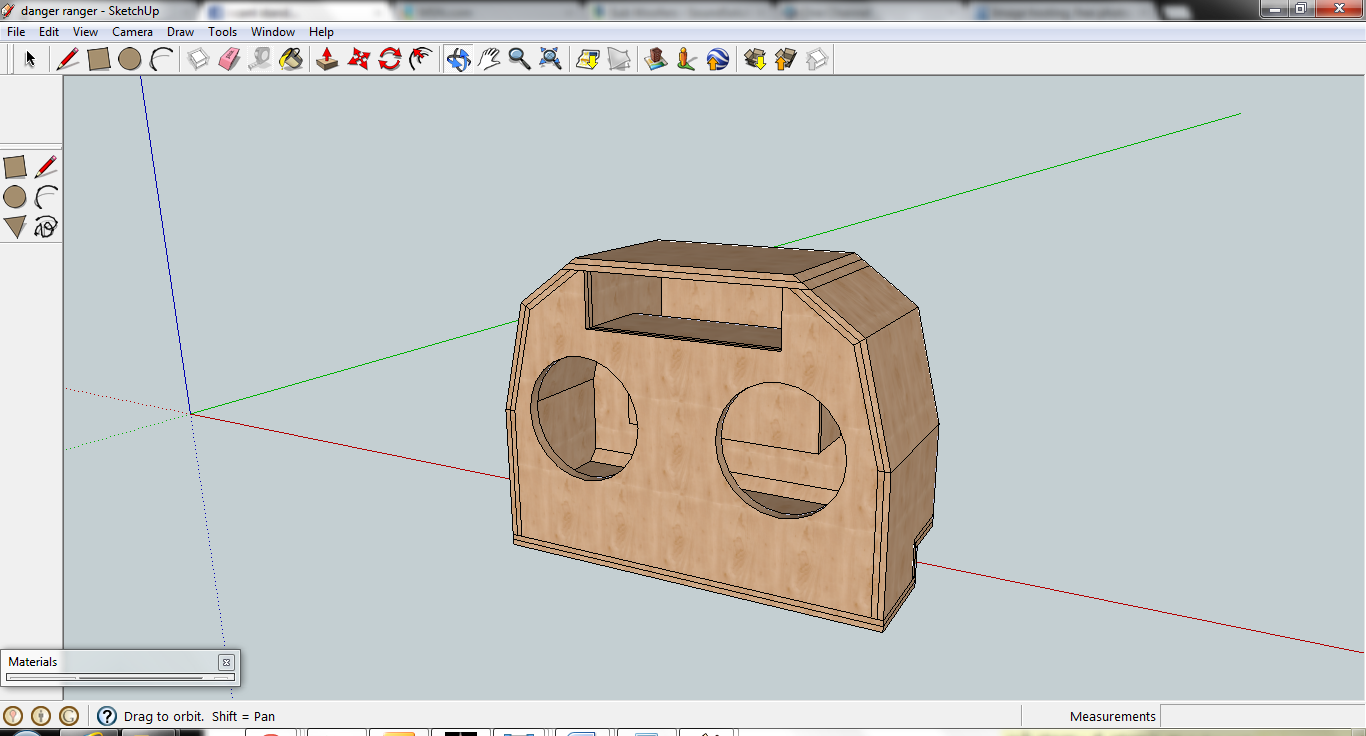Open the Draw menu
This screenshot has width=1366, height=736.
click(x=180, y=32)
